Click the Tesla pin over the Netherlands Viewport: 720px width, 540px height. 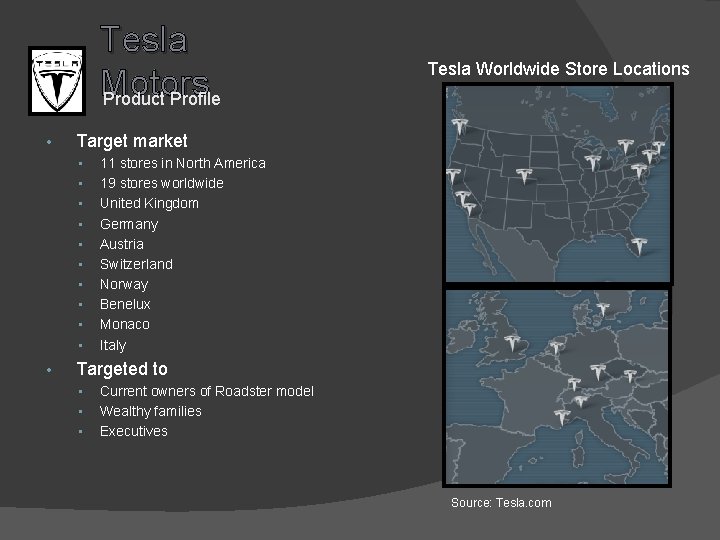click(x=556, y=348)
